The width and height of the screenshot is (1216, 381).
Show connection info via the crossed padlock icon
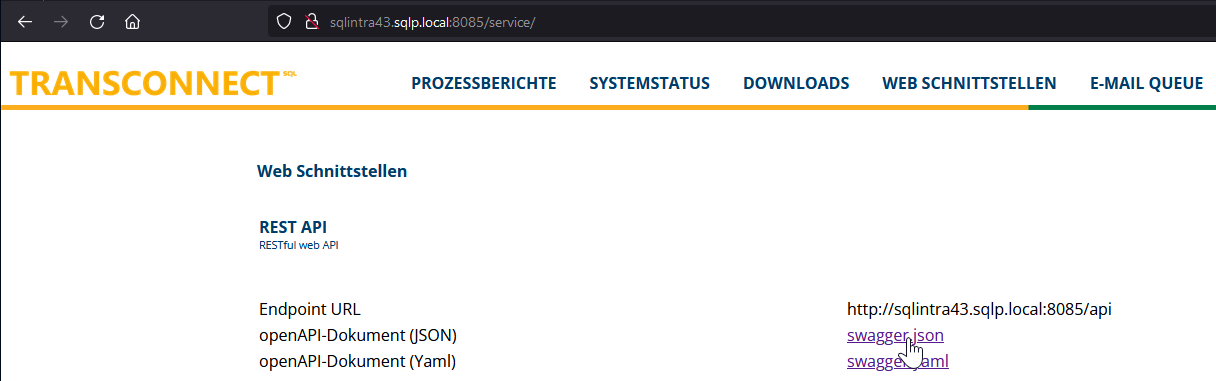[x=311, y=21]
